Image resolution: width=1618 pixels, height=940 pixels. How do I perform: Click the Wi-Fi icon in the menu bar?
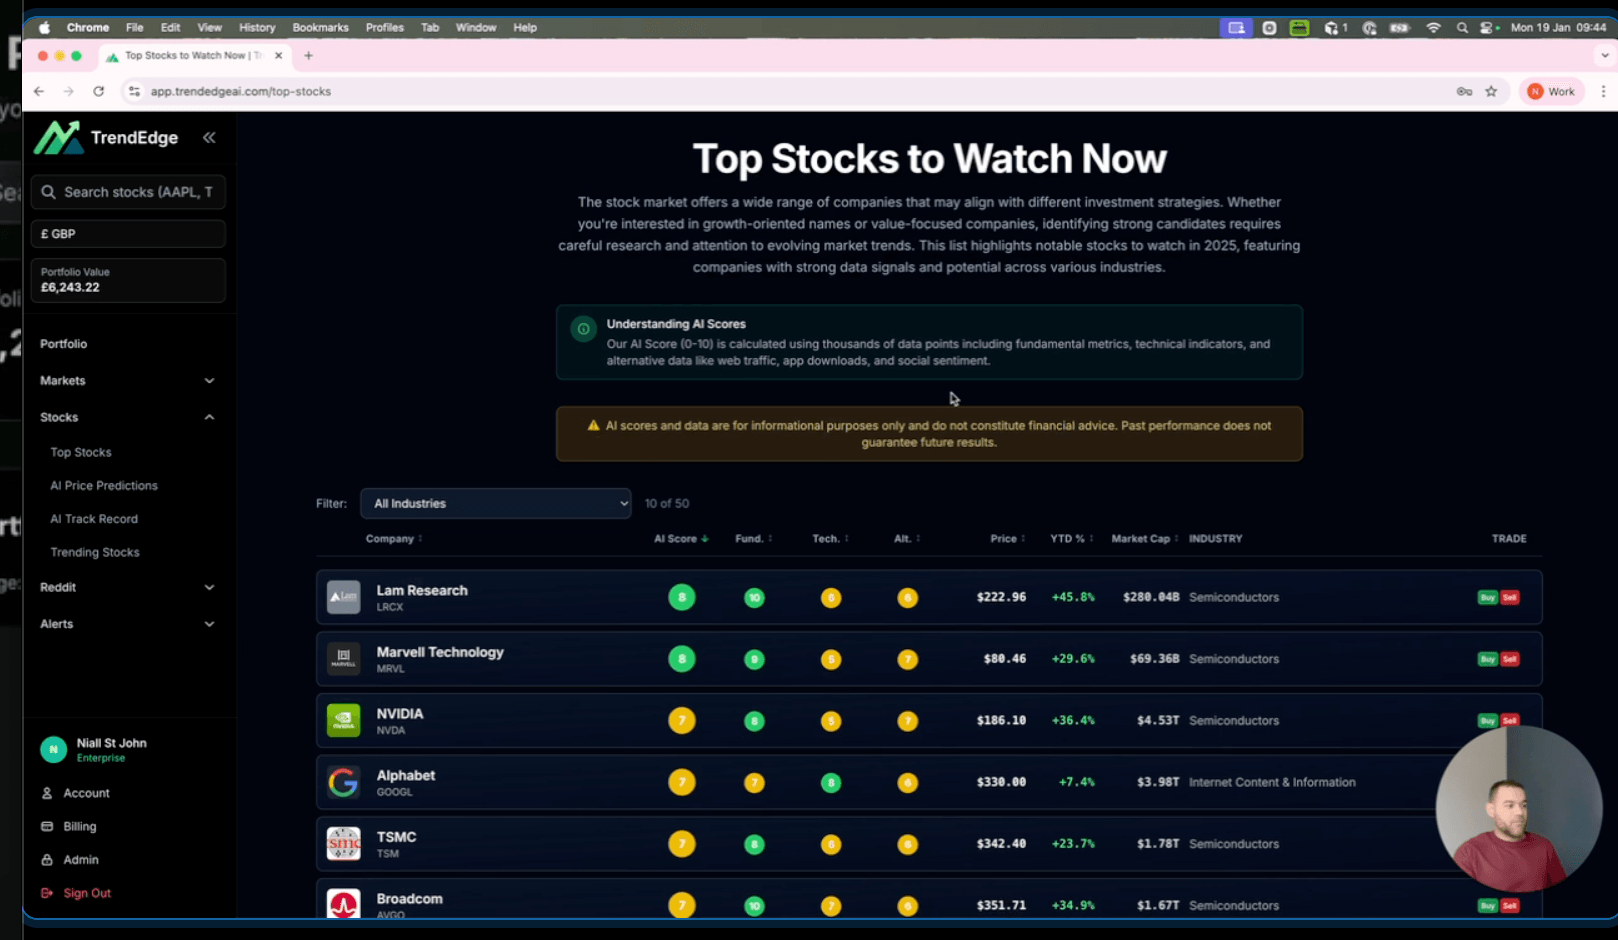click(x=1433, y=28)
